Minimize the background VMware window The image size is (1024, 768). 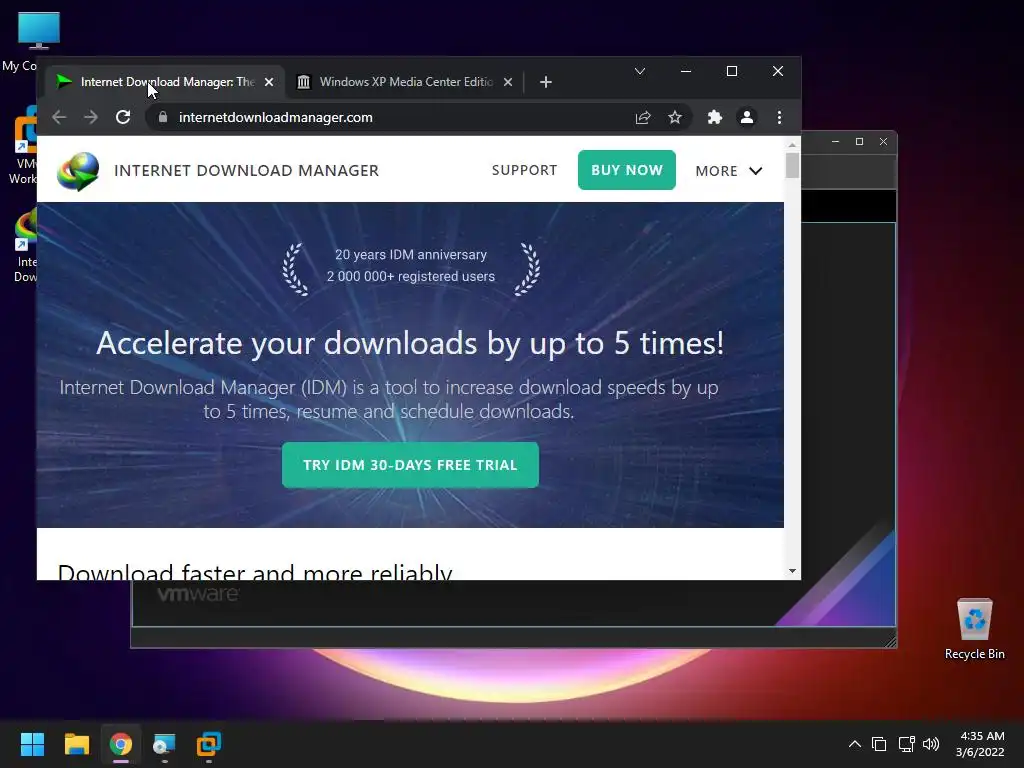coord(835,141)
